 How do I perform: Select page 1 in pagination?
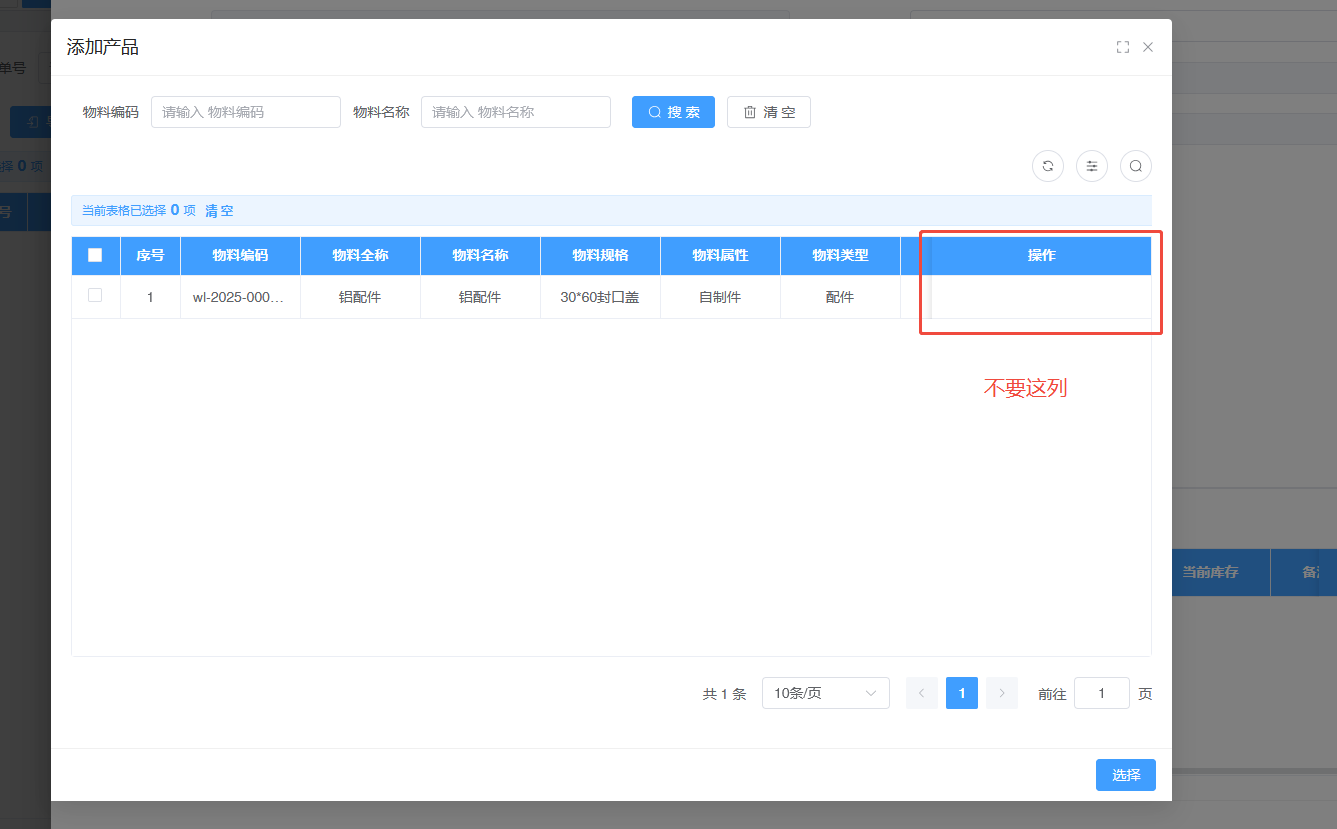click(x=961, y=693)
